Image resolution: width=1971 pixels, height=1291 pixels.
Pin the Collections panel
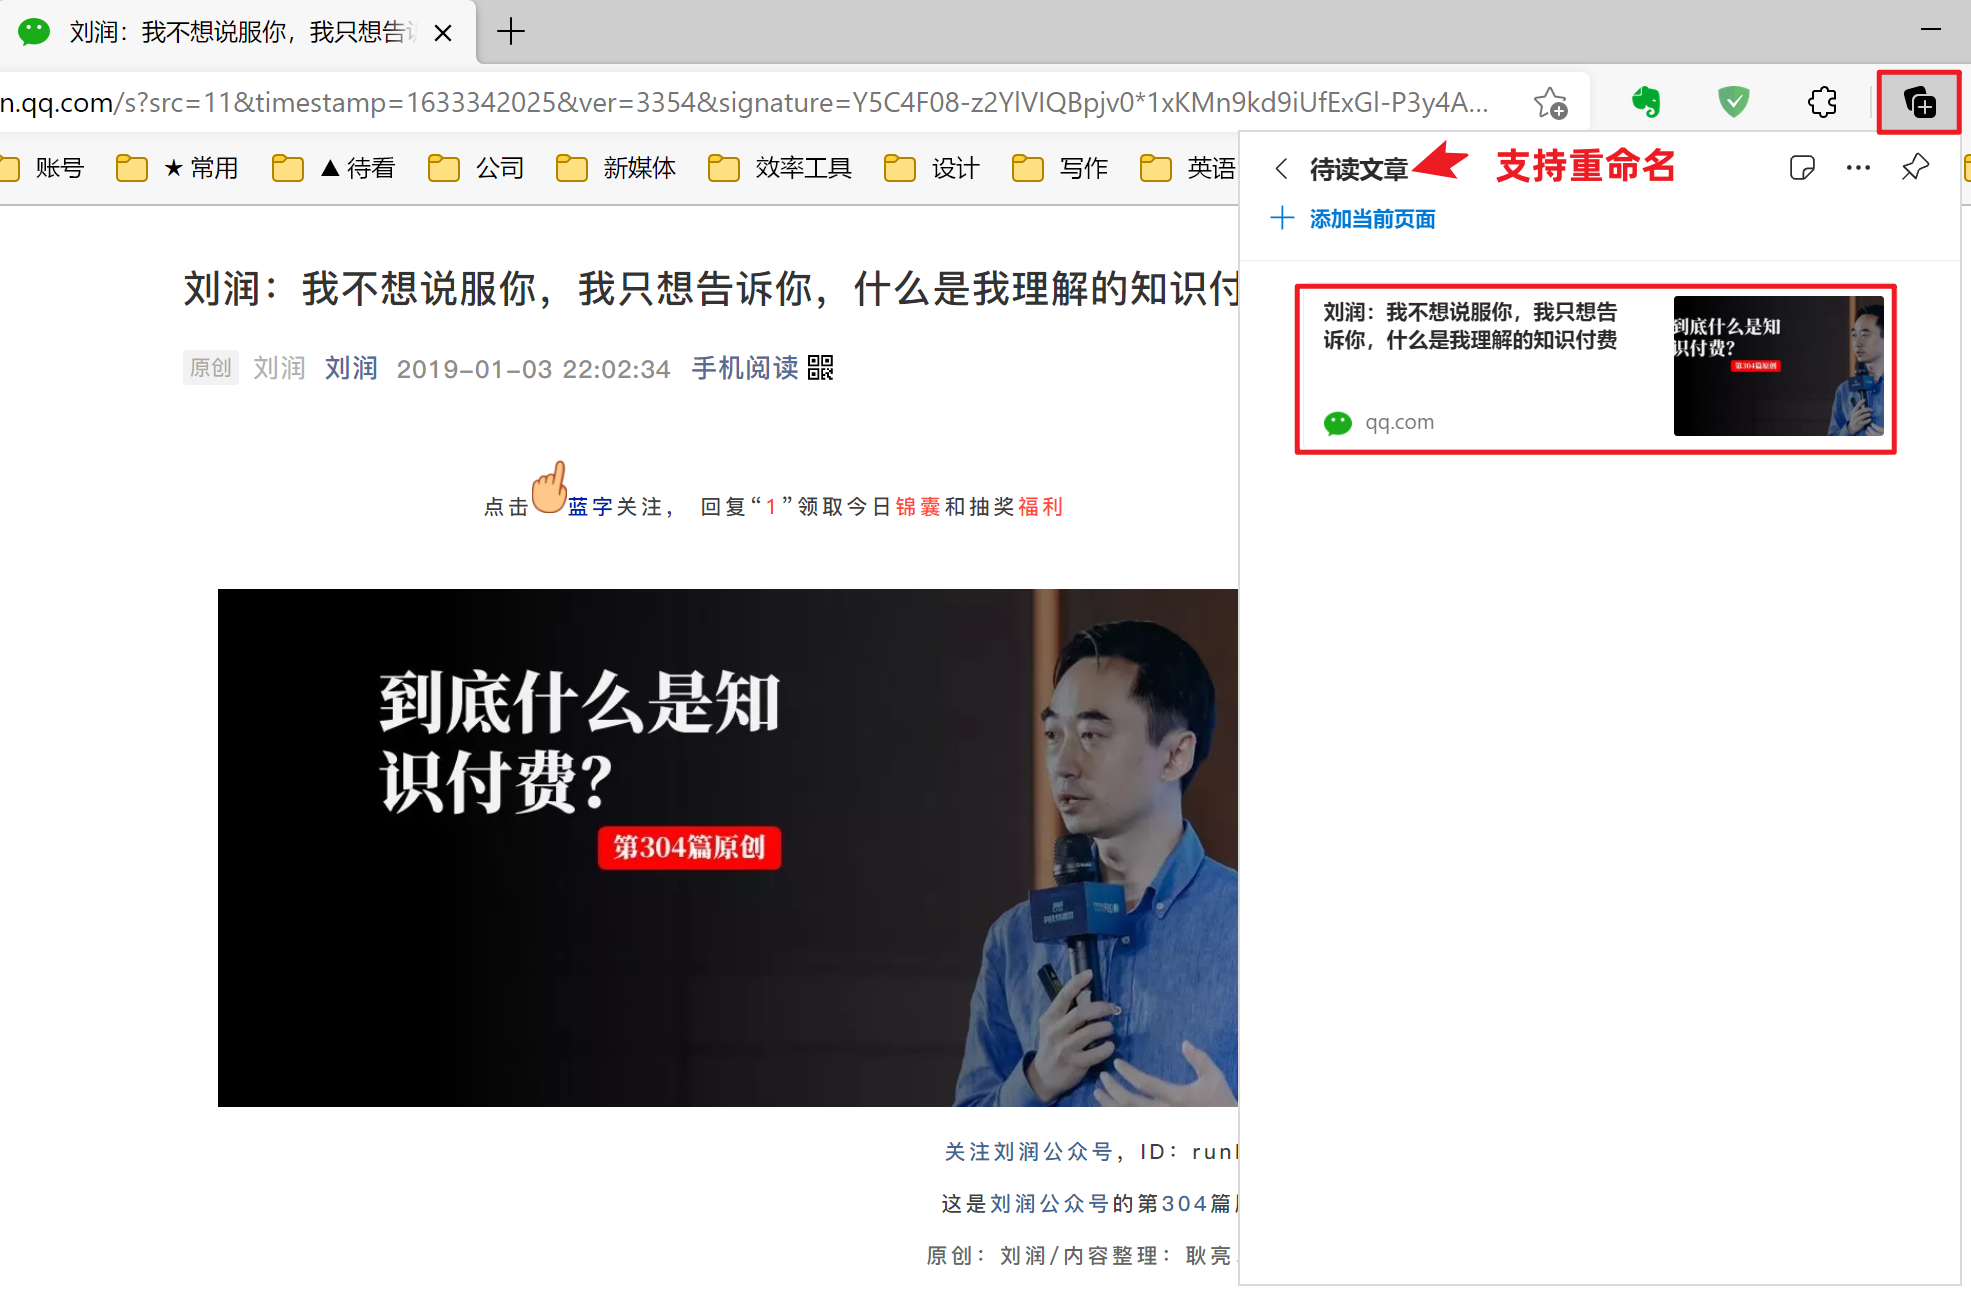[x=1914, y=167]
